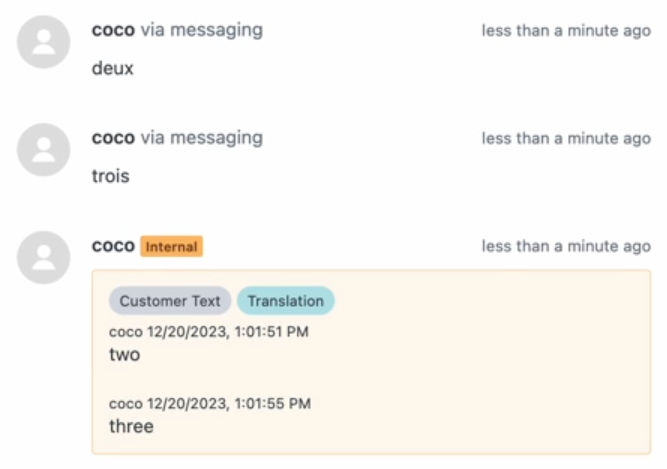Screen dimensions: 667x469
Task: Click the message text 'deux'
Action: pos(113,68)
